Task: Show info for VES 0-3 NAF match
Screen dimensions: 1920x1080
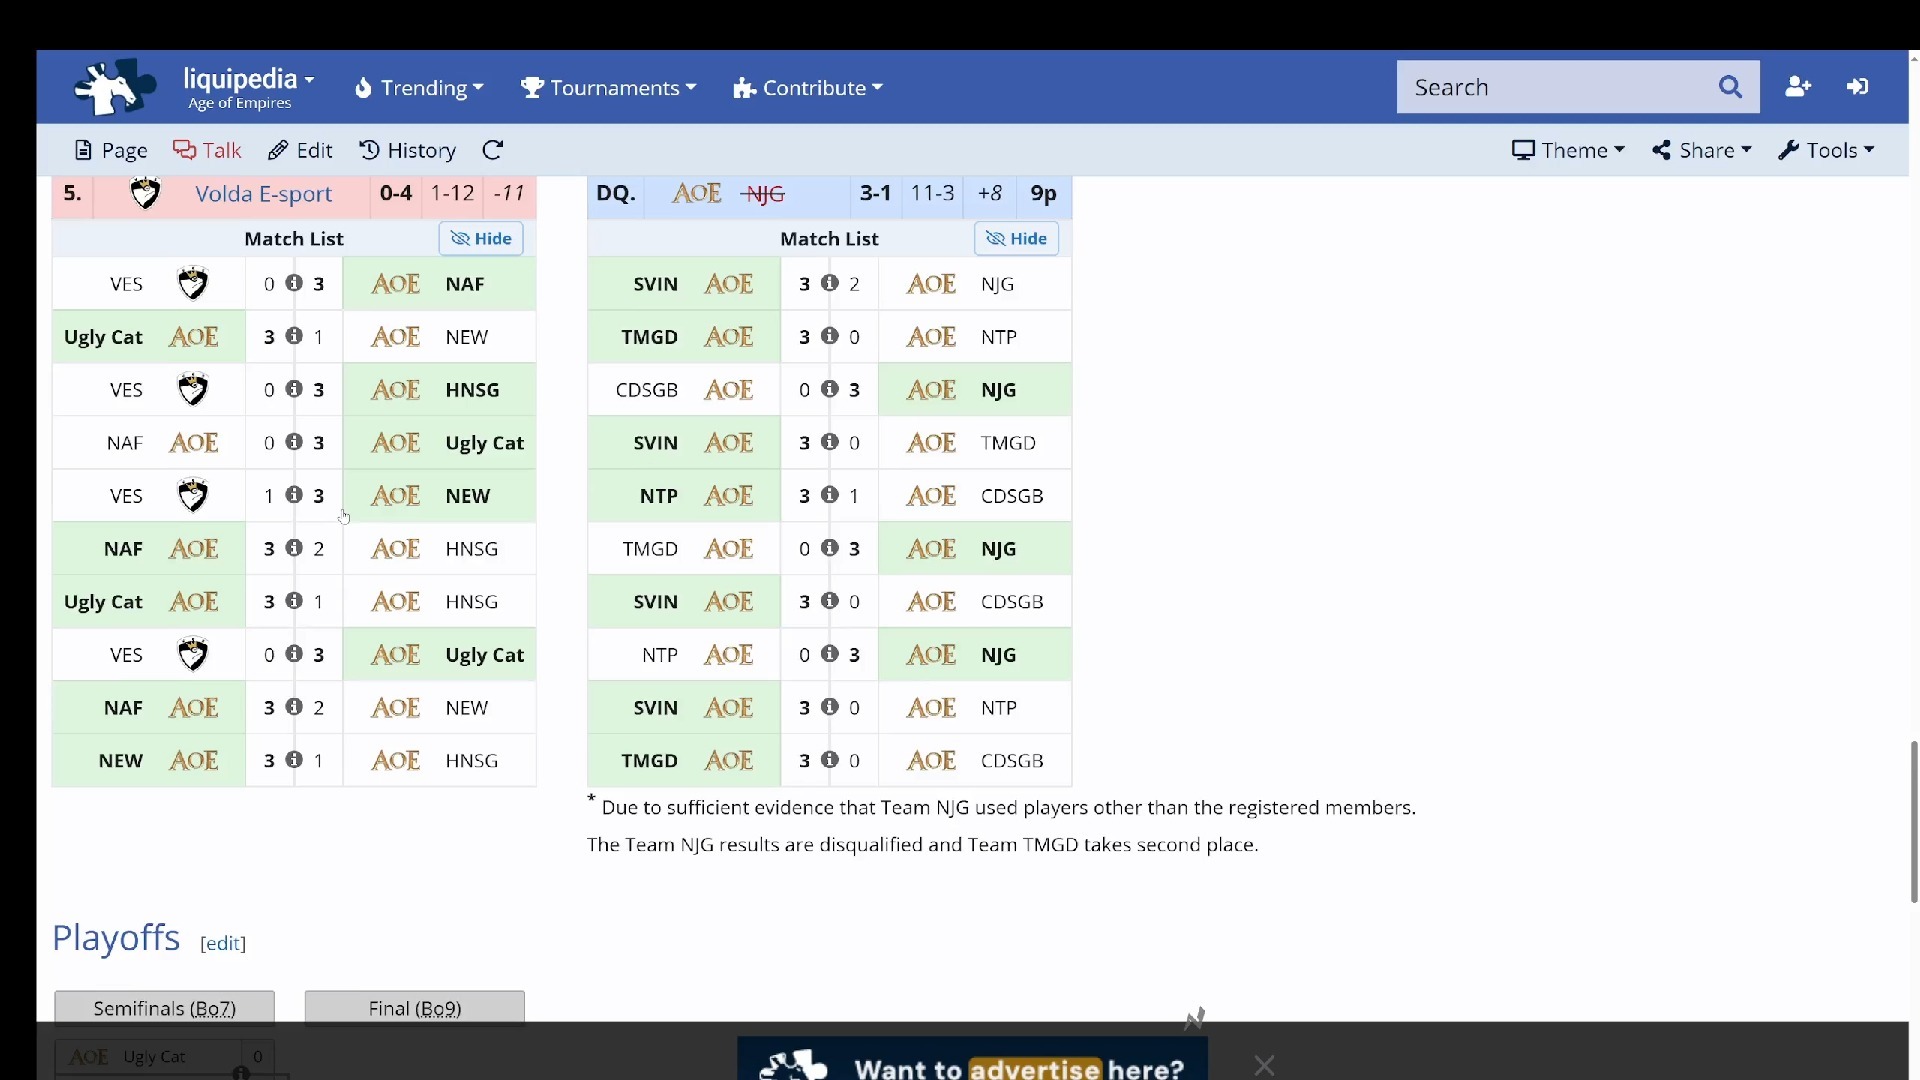Action: [x=294, y=283]
